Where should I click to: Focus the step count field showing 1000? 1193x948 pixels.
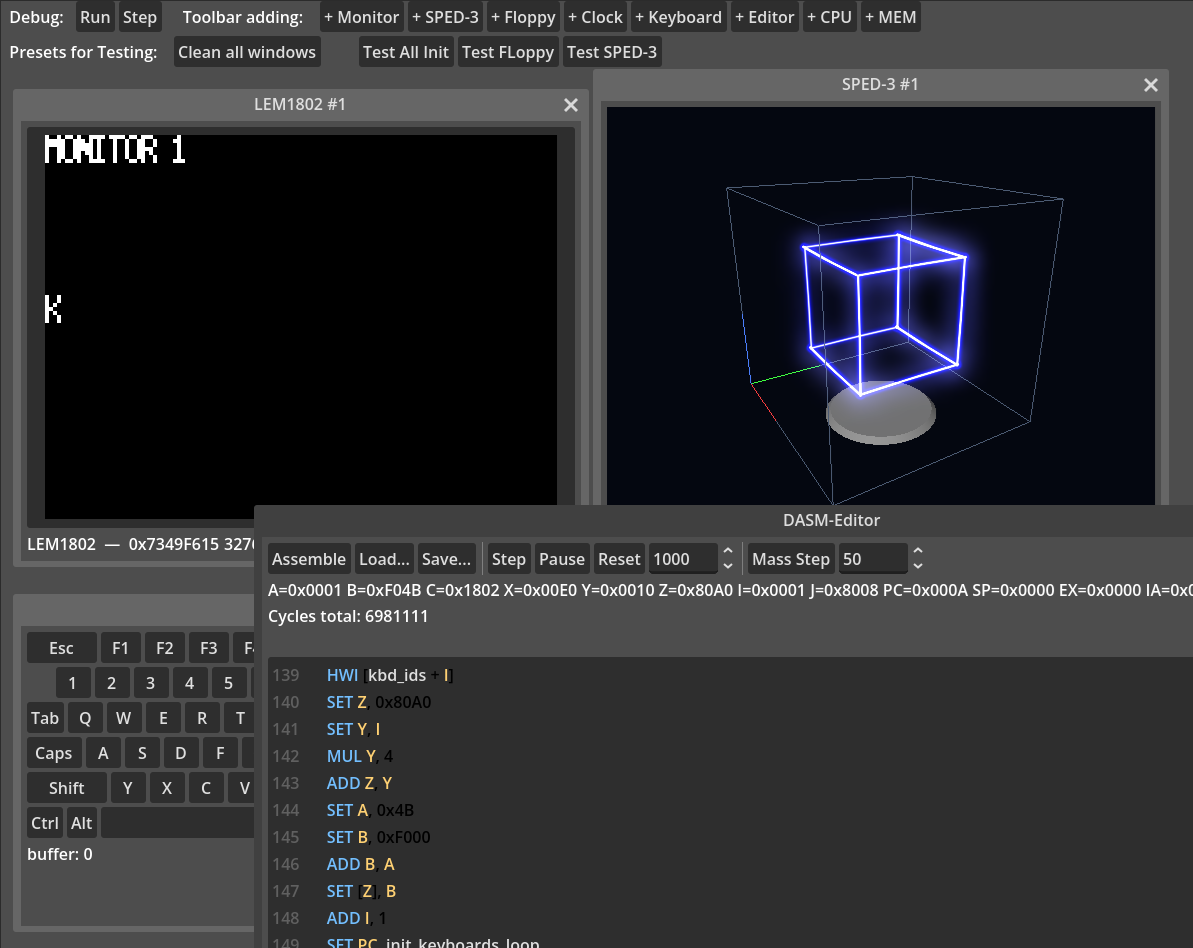(683, 559)
